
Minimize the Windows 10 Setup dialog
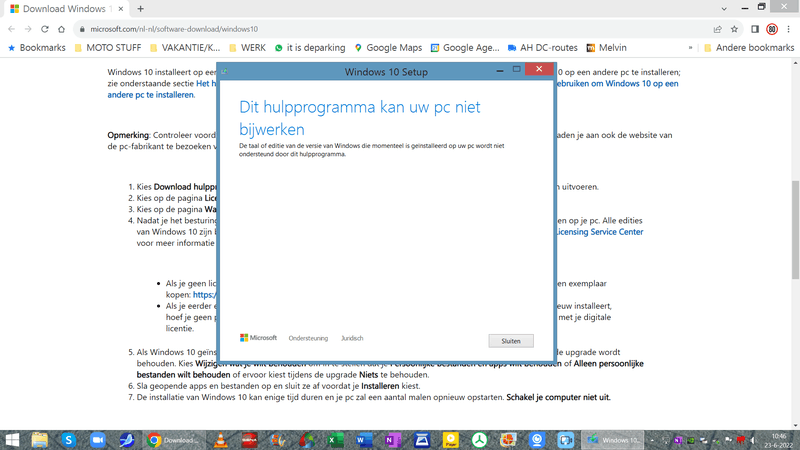(500, 70)
